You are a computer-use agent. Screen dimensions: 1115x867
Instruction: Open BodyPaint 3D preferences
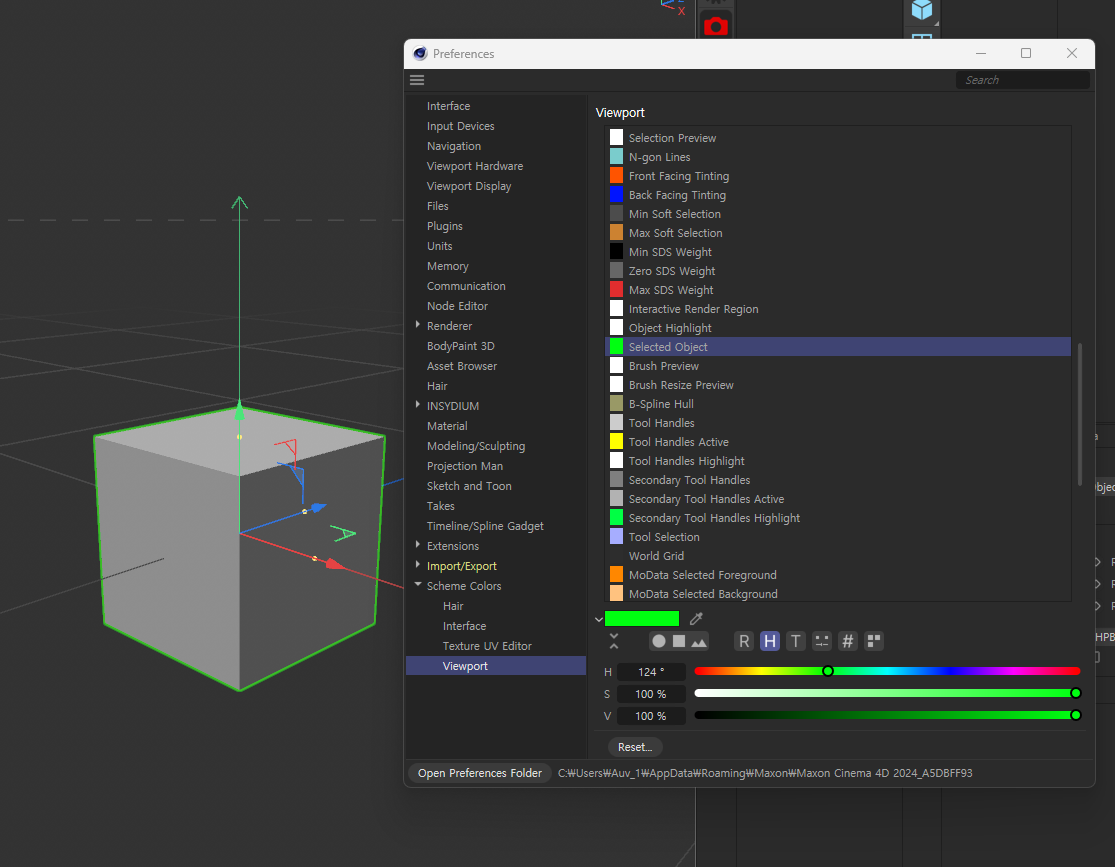click(460, 346)
